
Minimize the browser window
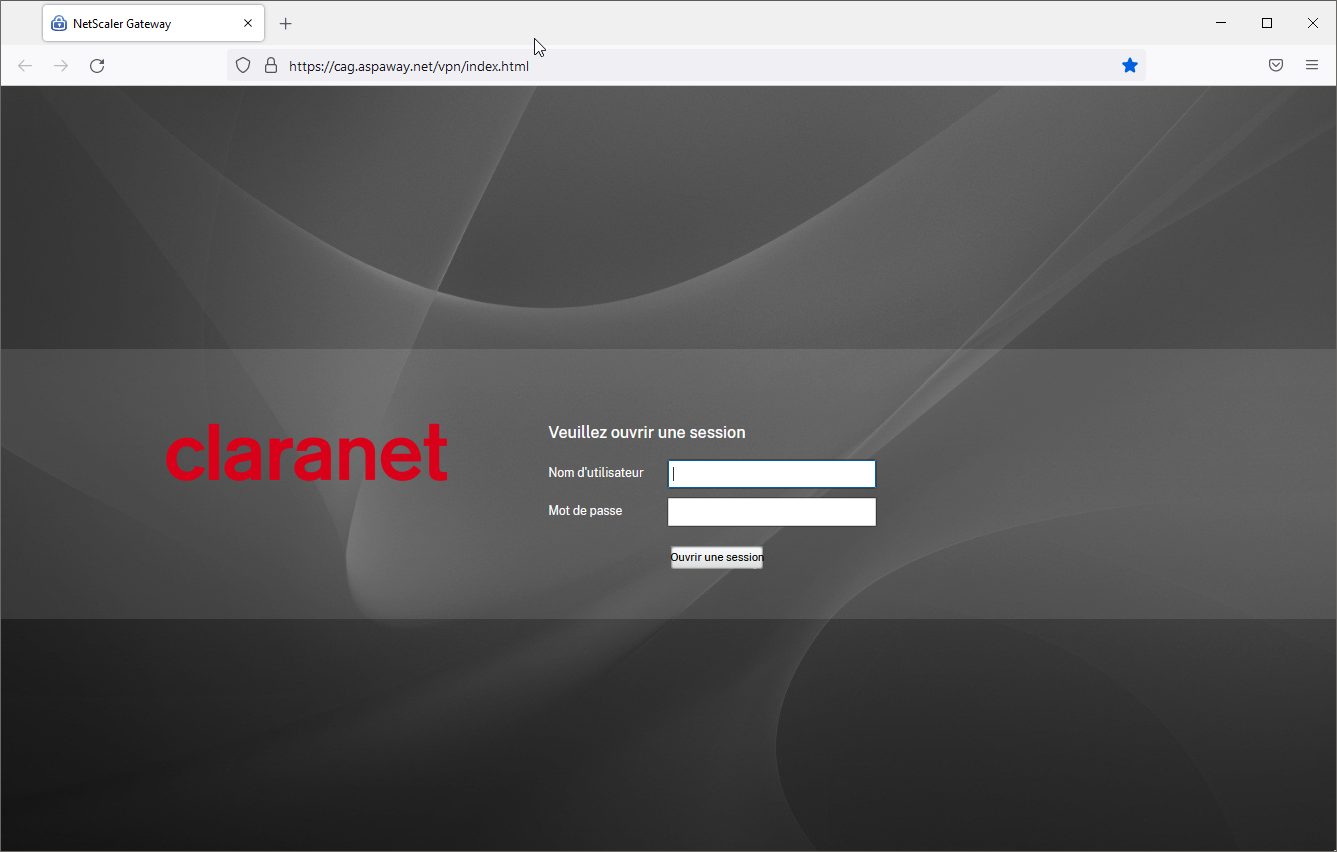click(1221, 23)
